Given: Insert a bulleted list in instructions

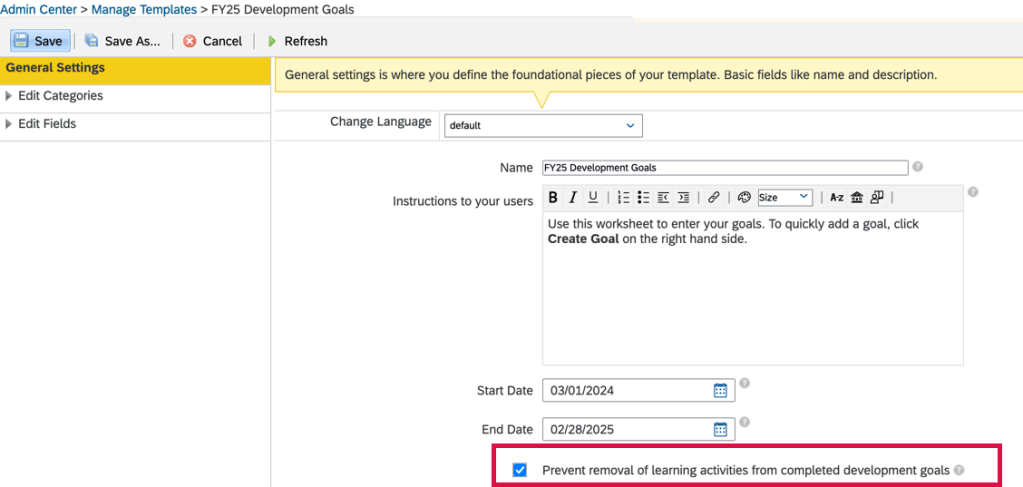Looking at the screenshot, I should coord(643,197).
